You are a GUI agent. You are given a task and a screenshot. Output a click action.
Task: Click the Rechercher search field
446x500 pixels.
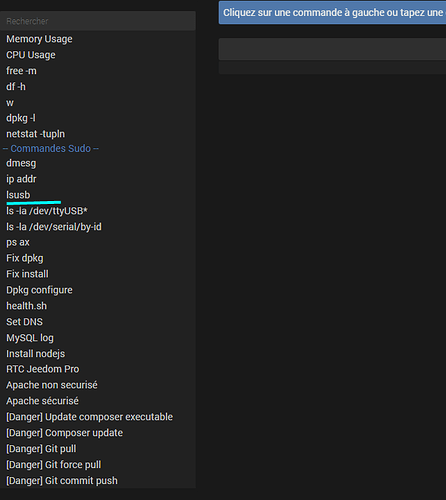[98, 21]
